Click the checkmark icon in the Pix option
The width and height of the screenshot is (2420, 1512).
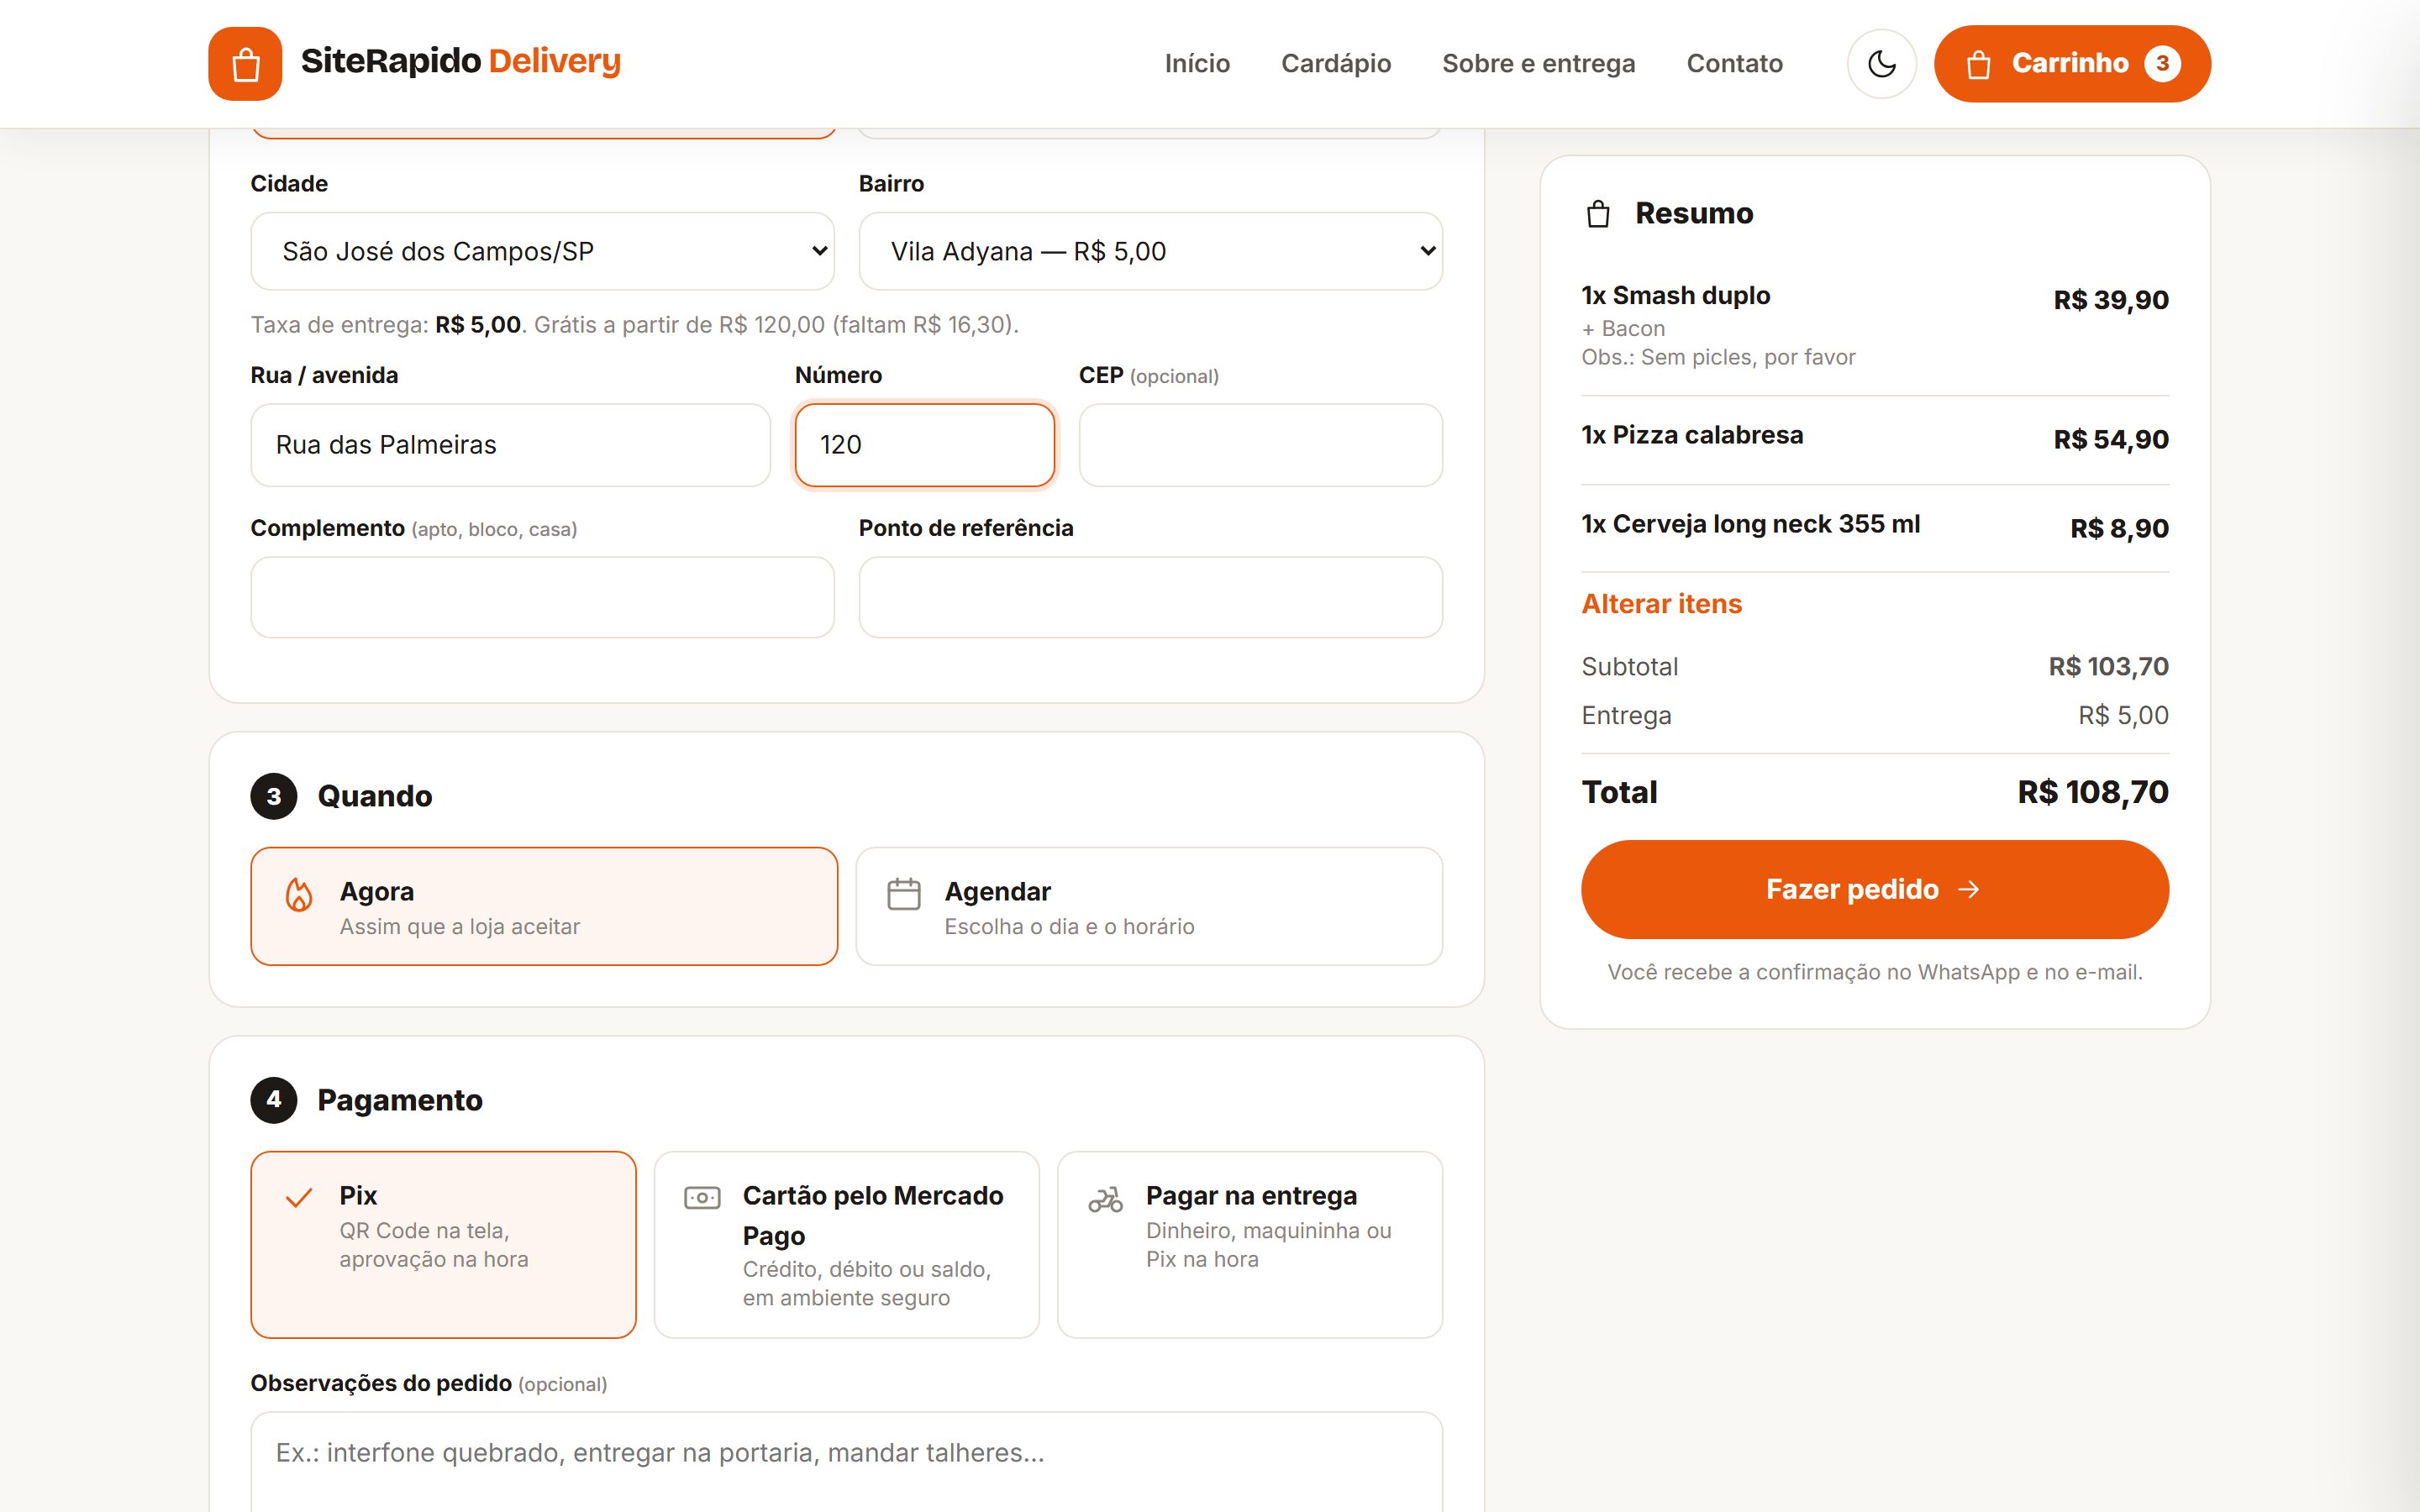[x=299, y=1197]
